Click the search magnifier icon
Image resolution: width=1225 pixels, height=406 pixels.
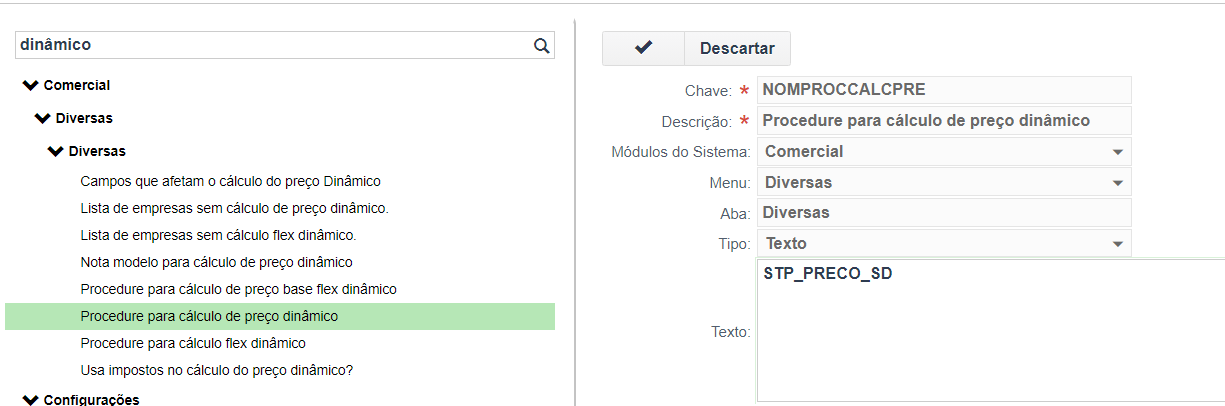tap(541, 45)
